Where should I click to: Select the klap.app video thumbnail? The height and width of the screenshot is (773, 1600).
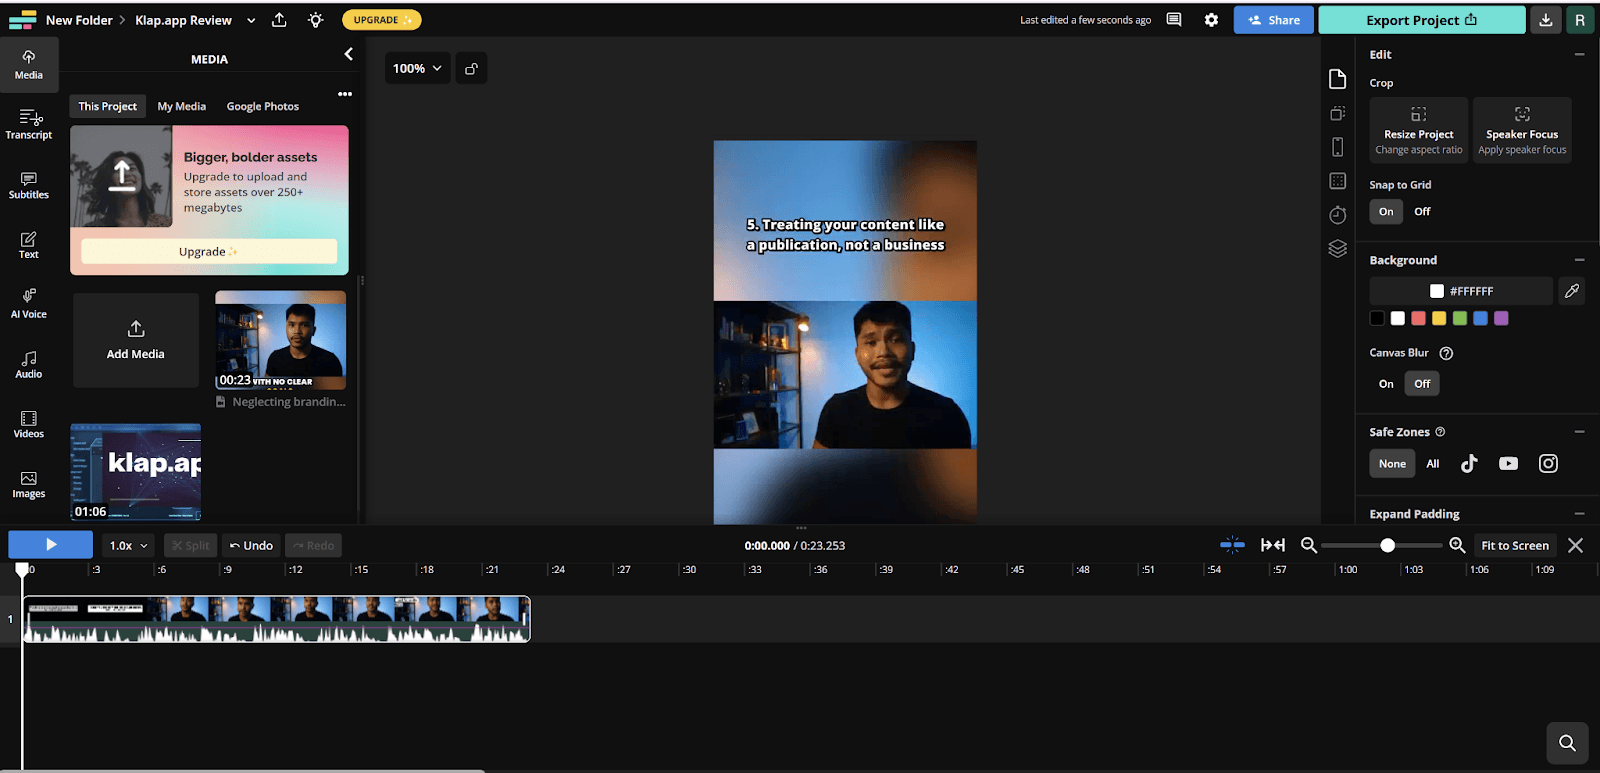tap(135, 472)
